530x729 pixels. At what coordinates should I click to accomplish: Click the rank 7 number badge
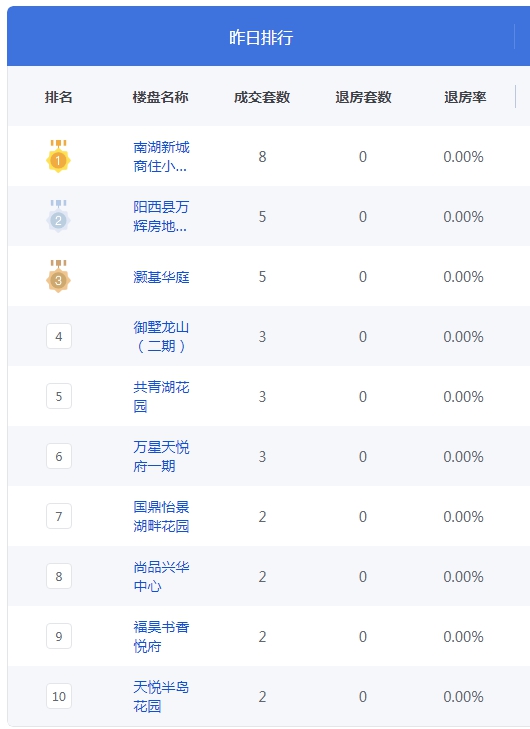[59, 516]
